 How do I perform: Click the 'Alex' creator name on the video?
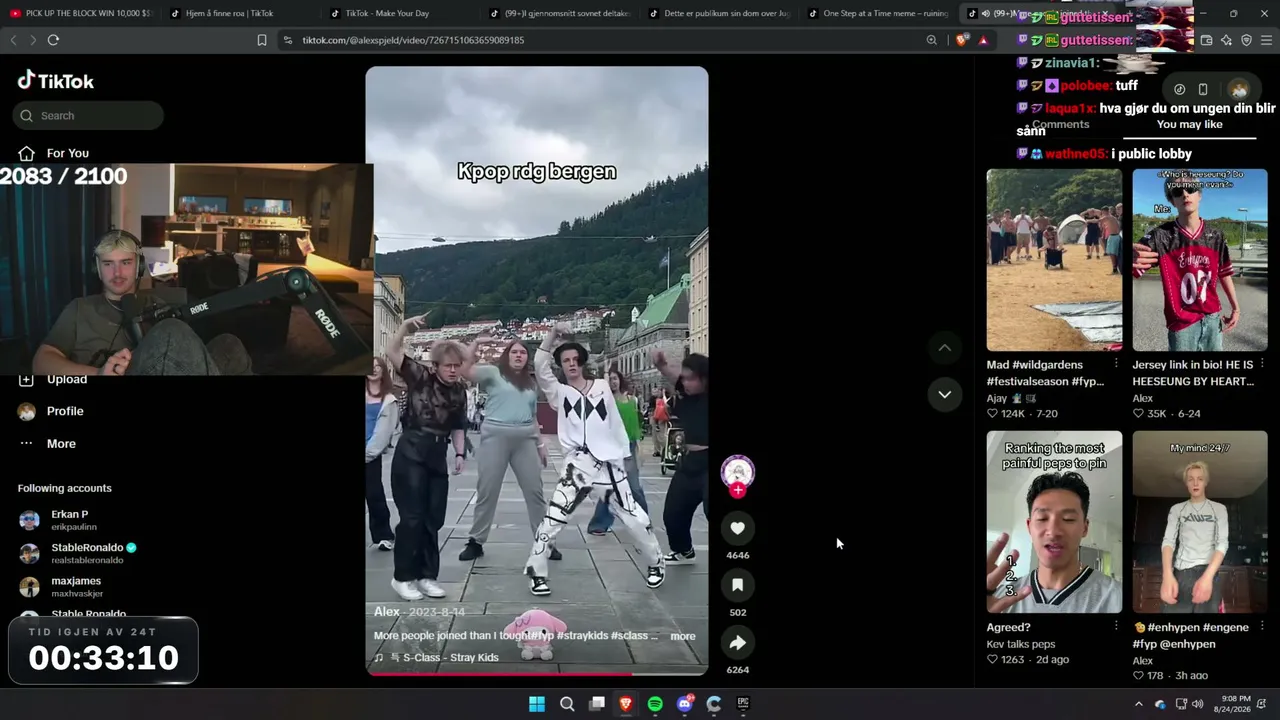[x=387, y=611]
